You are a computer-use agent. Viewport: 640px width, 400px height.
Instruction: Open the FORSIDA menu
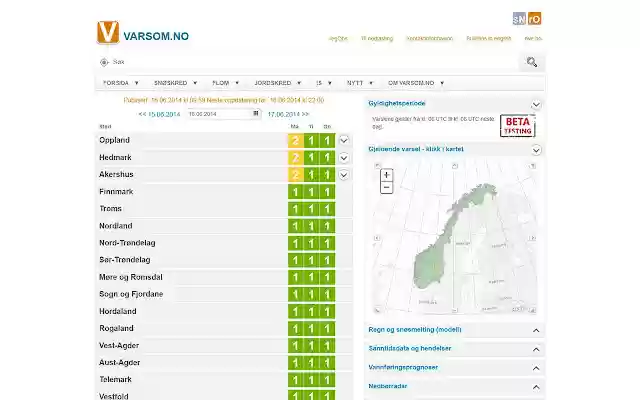(x=121, y=83)
